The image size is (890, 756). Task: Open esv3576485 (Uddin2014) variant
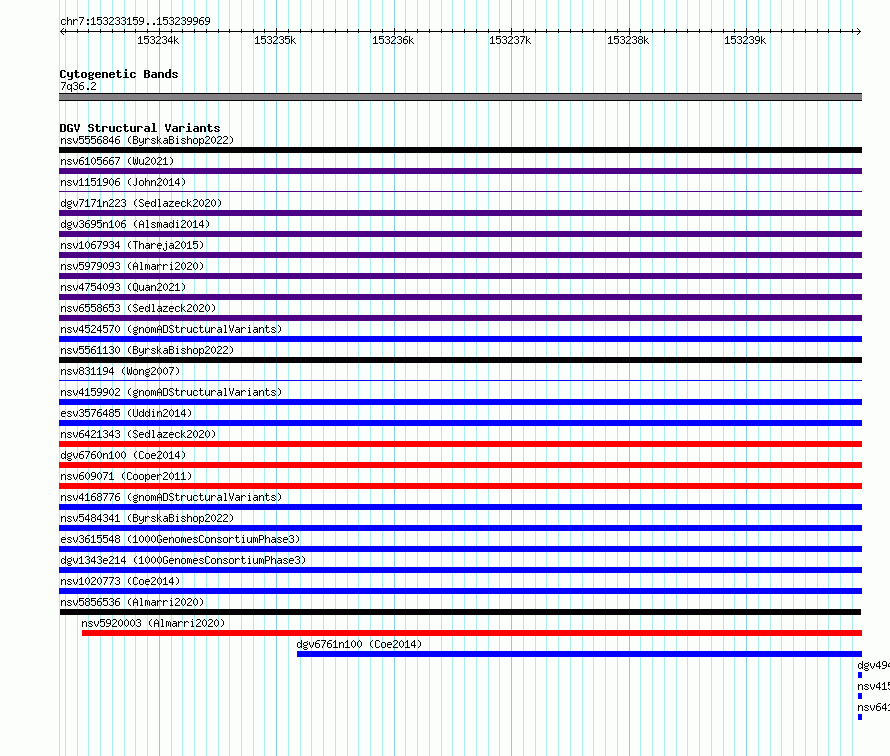coord(126,413)
